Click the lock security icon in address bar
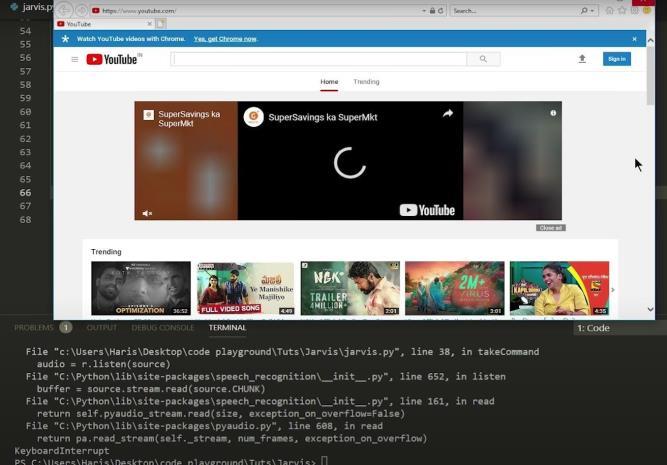 pos(432,11)
